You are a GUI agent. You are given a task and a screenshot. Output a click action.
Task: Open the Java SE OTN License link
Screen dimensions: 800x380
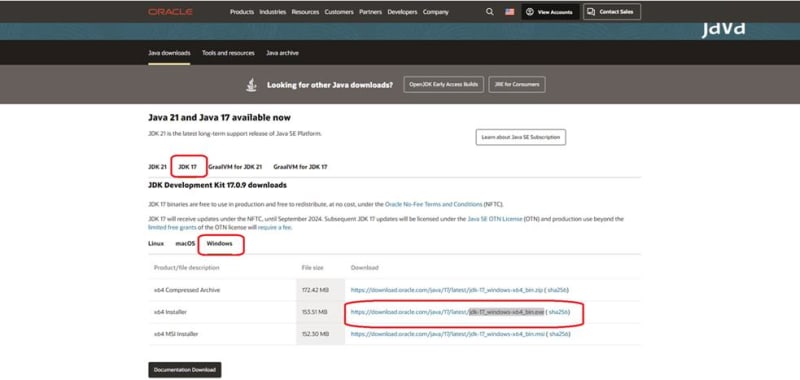pos(494,219)
